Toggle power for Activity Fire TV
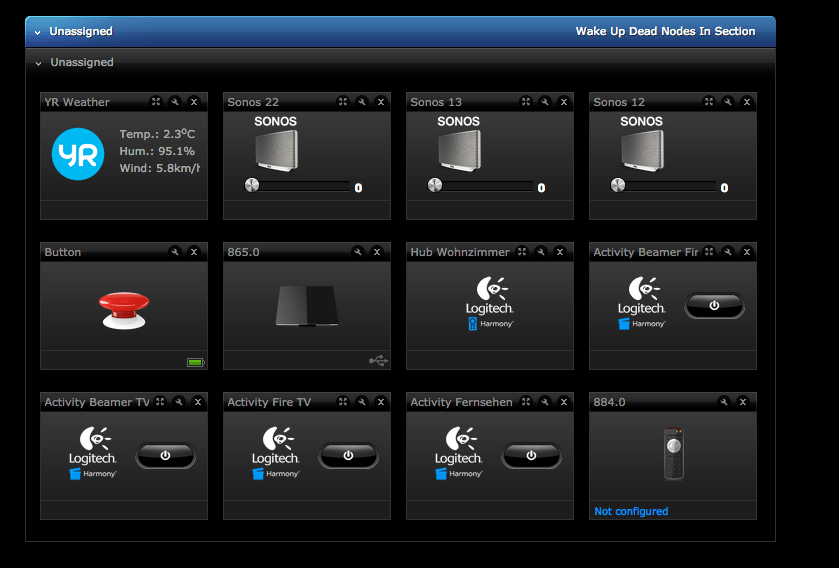 [348, 456]
